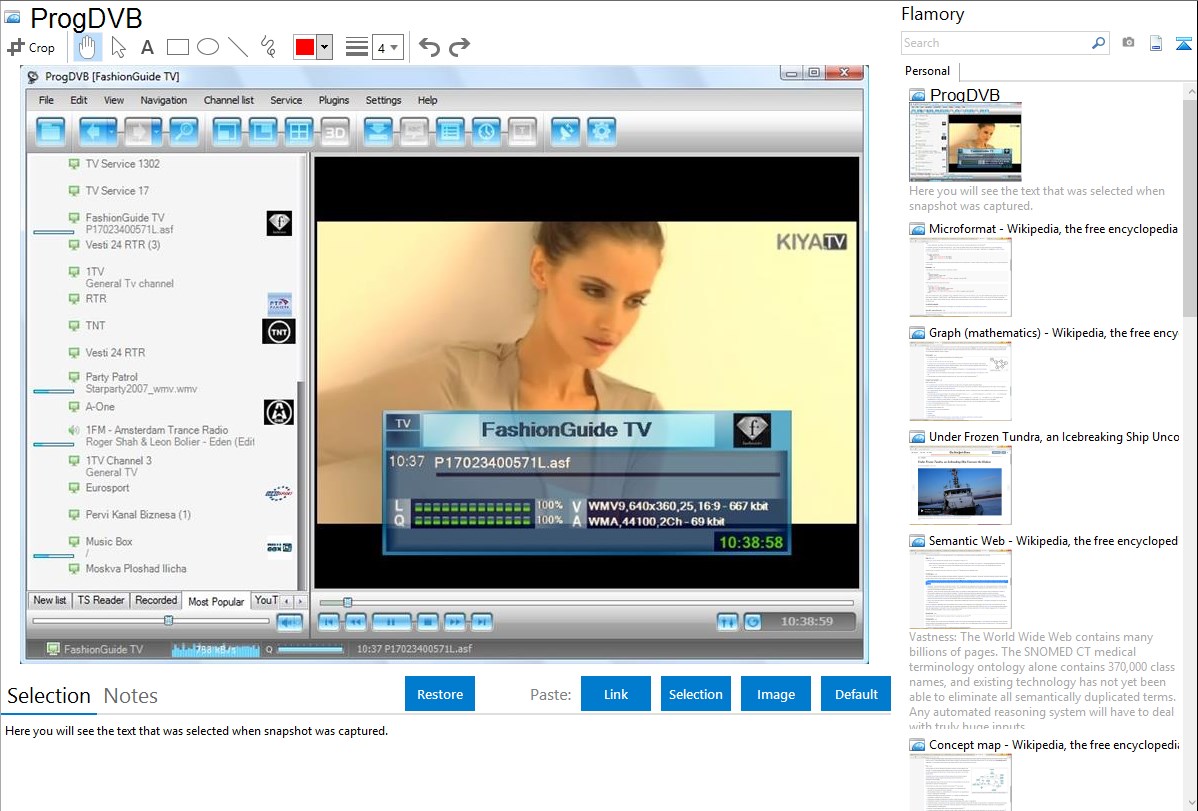Click the Restore button
The image size is (1198, 811).
click(440, 694)
